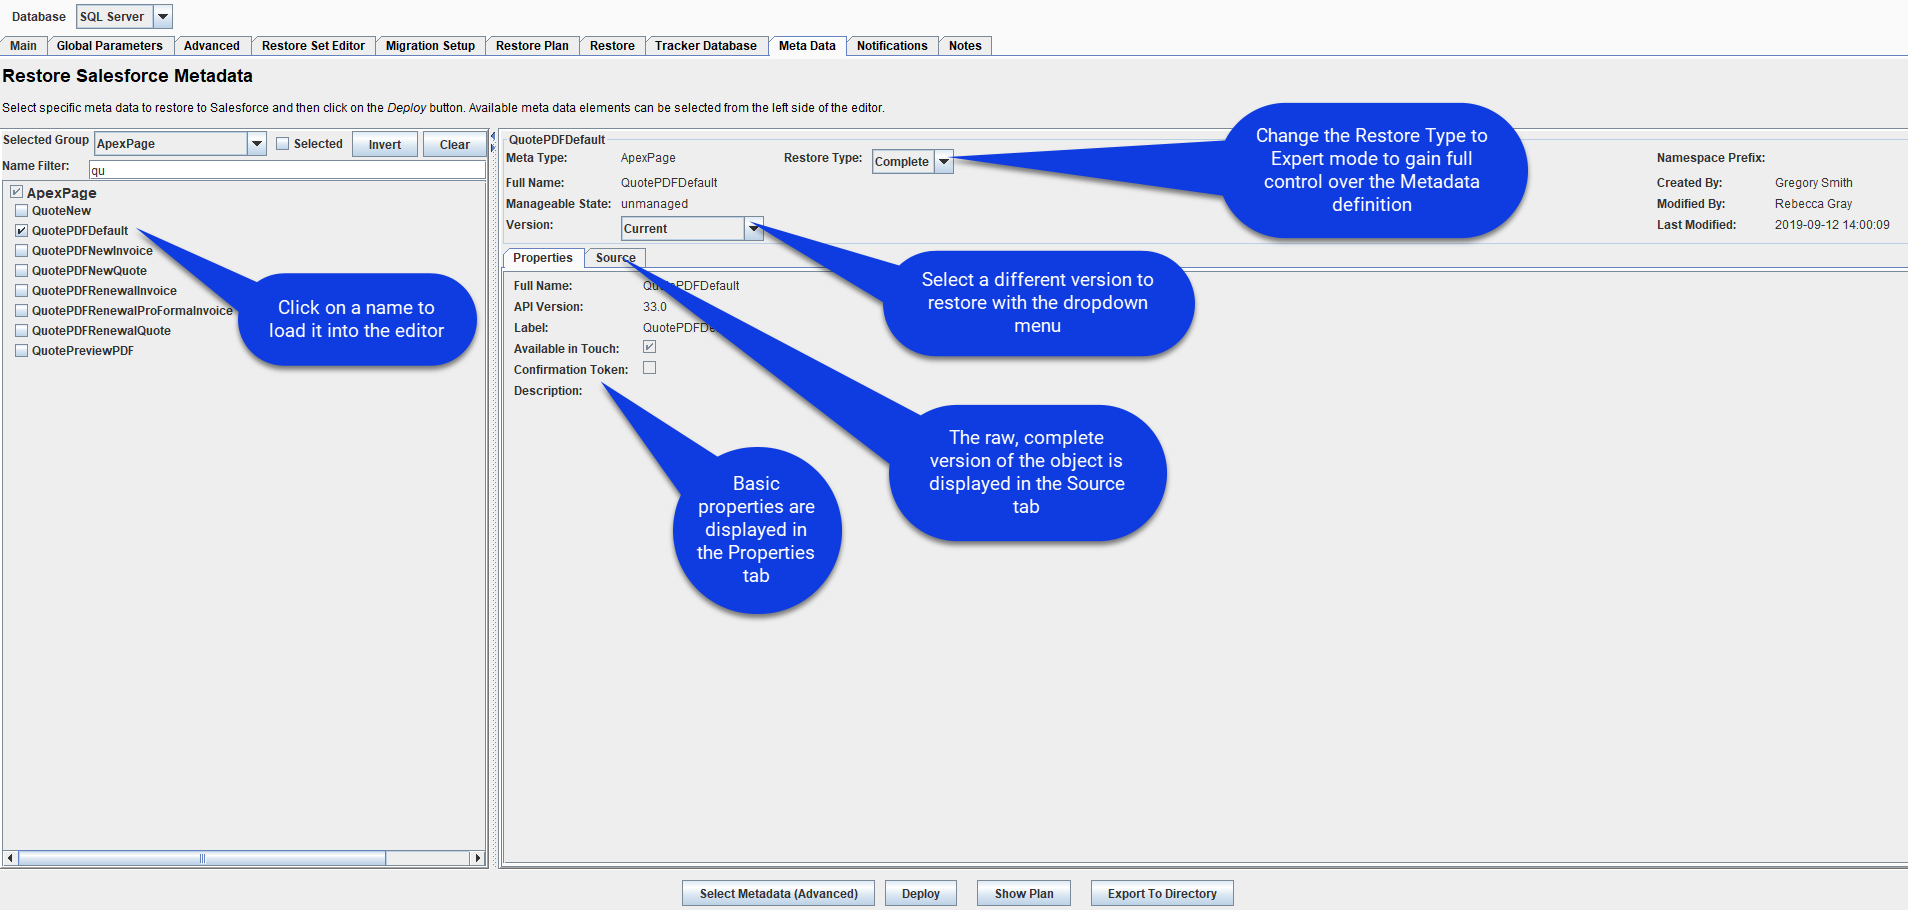Switch to Restore Set Editor tab
The height and width of the screenshot is (910, 1908).
(x=313, y=46)
